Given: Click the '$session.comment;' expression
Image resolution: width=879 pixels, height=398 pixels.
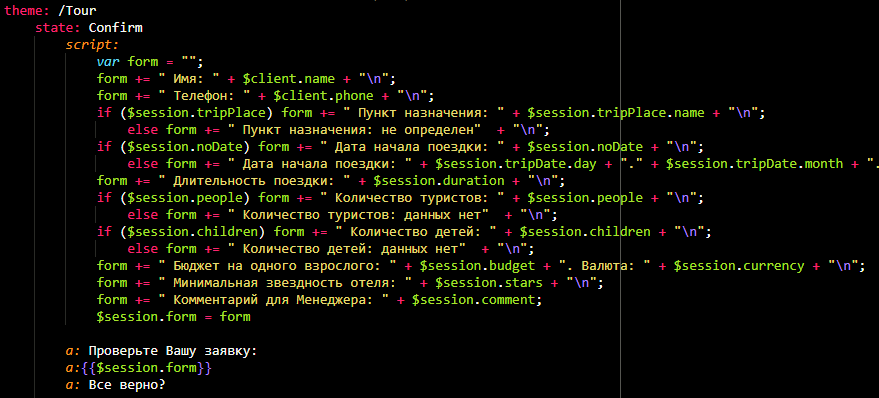Looking at the screenshot, I should 477,300.
